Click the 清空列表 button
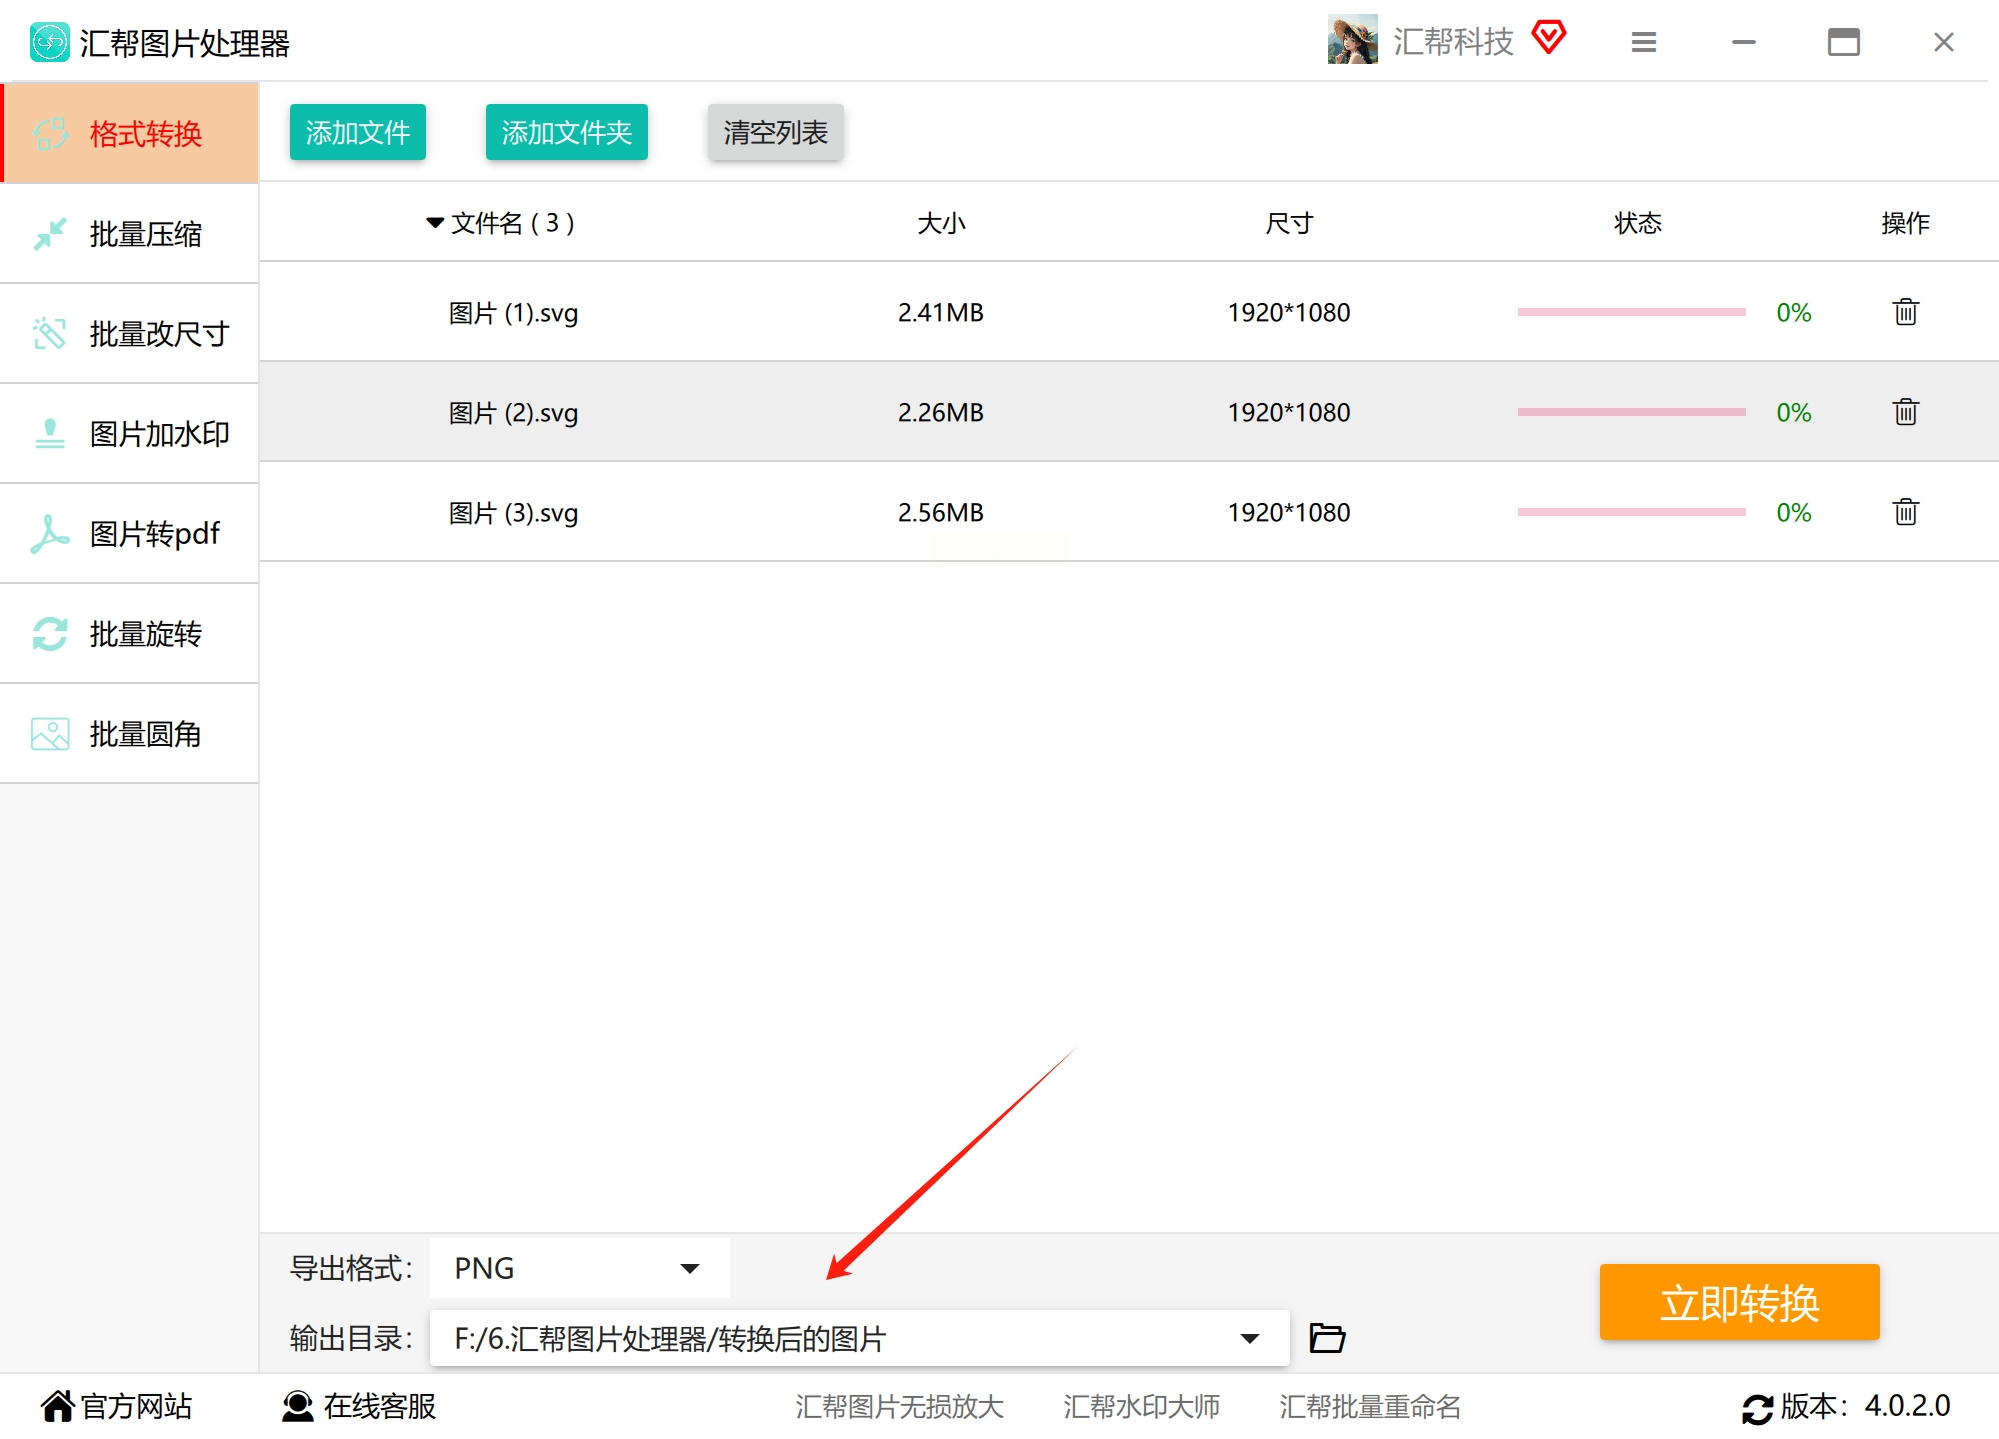 point(775,132)
